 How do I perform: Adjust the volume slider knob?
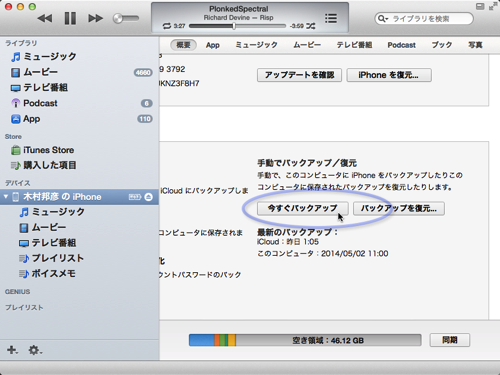pos(118,18)
